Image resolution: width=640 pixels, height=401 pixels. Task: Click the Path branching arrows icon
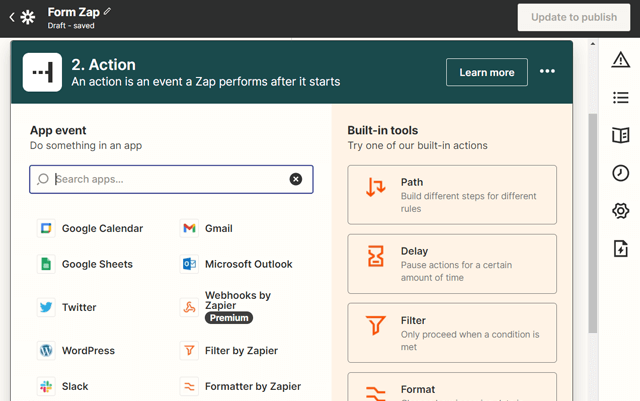(376, 187)
